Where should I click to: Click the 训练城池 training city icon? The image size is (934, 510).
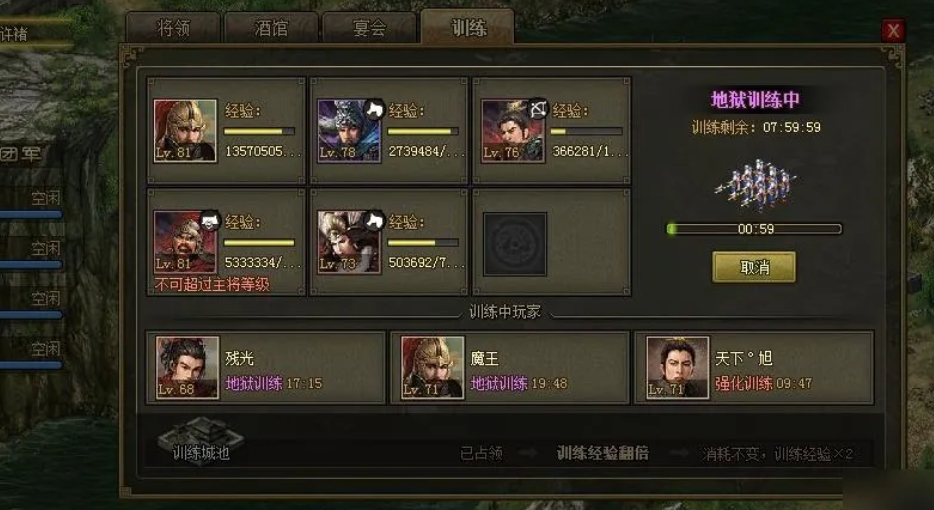point(201,440)
